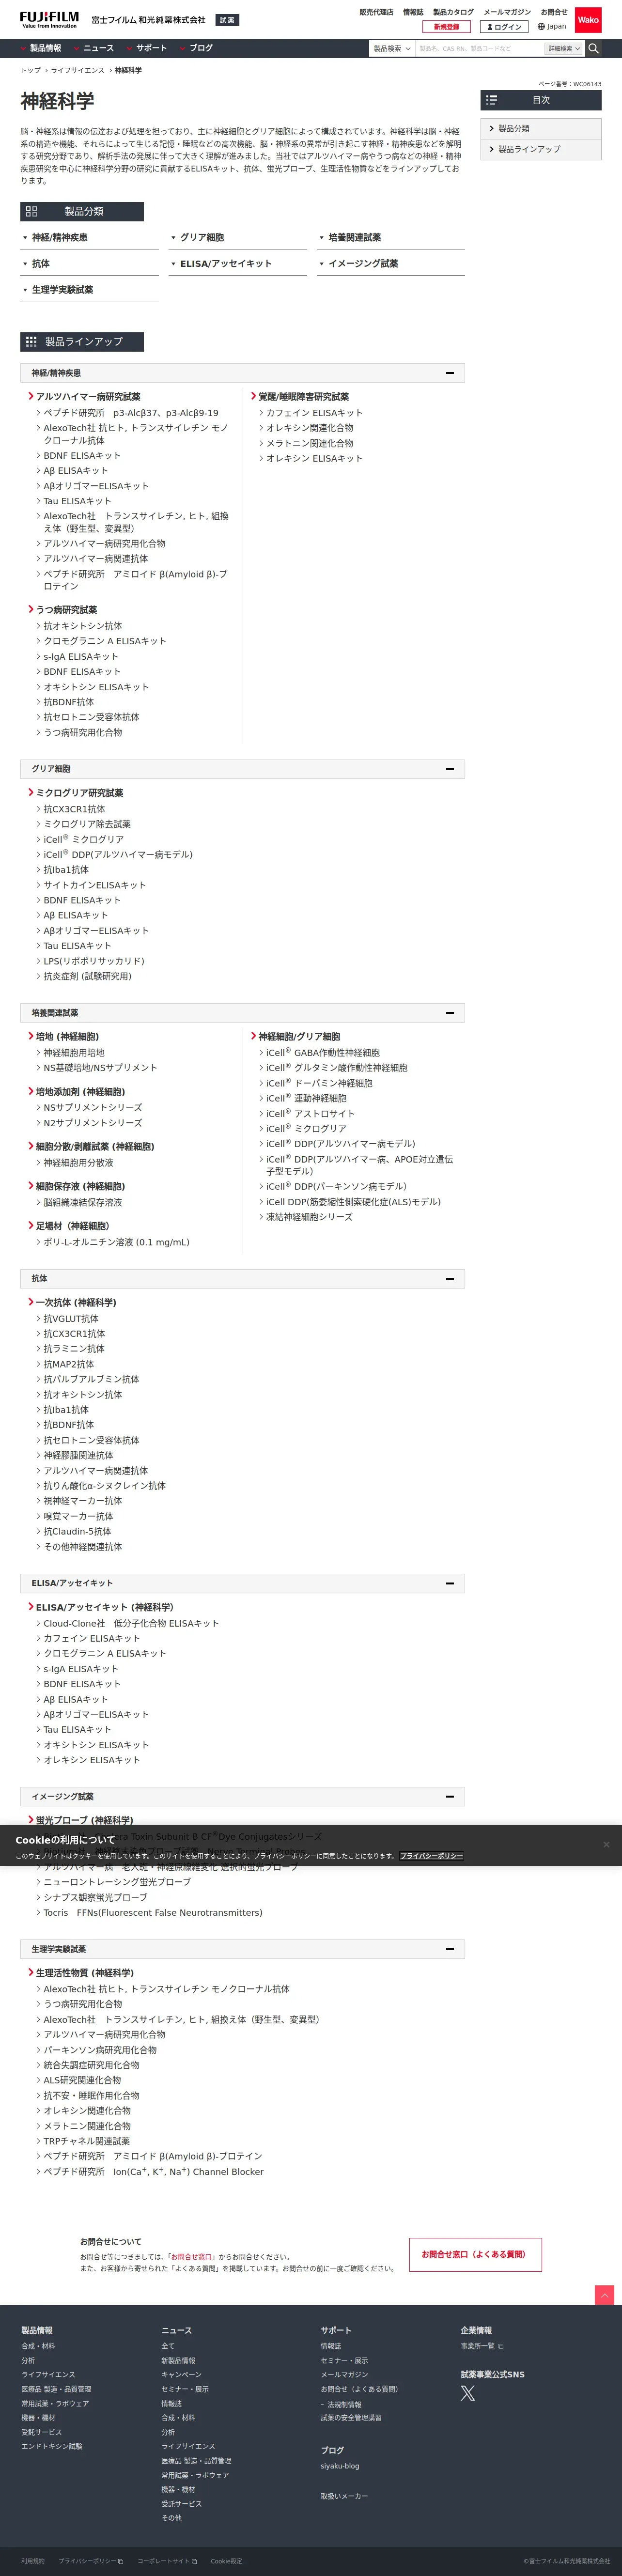Open 抗VGLUT抗体 link

coord(71,1318)
